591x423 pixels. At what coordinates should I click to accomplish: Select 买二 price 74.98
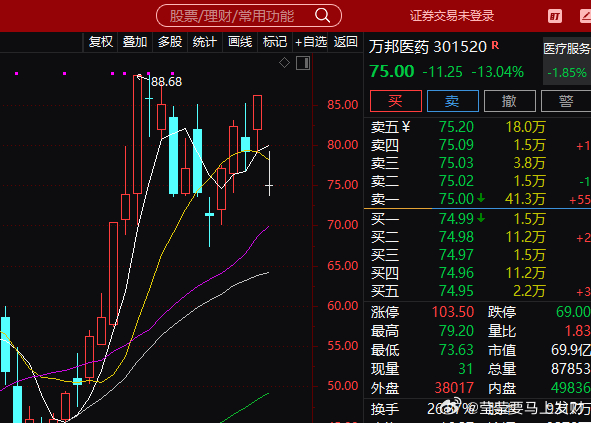[x=456, y=237]
